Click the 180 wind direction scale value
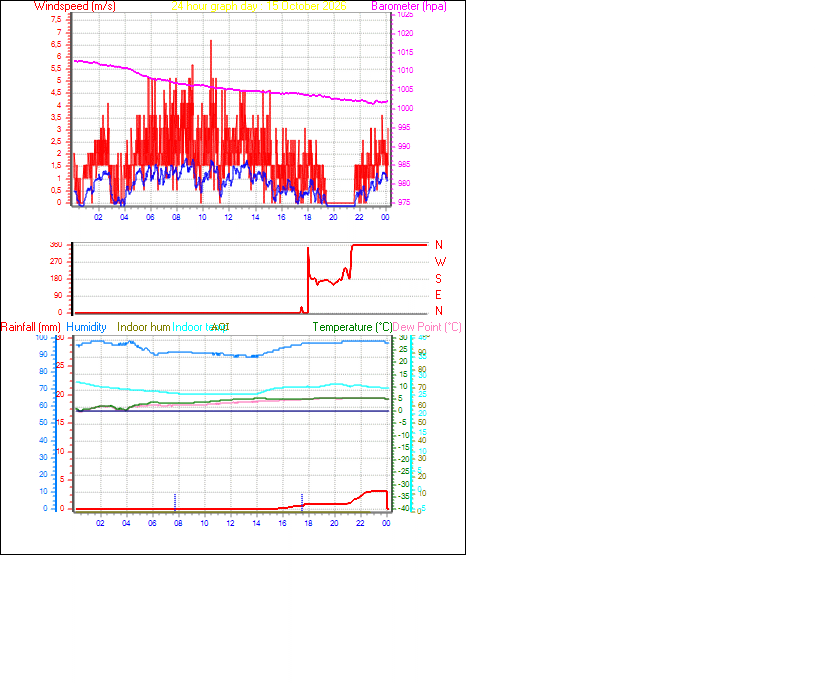This screenshot has width=816, height=683. click(56, 279)
